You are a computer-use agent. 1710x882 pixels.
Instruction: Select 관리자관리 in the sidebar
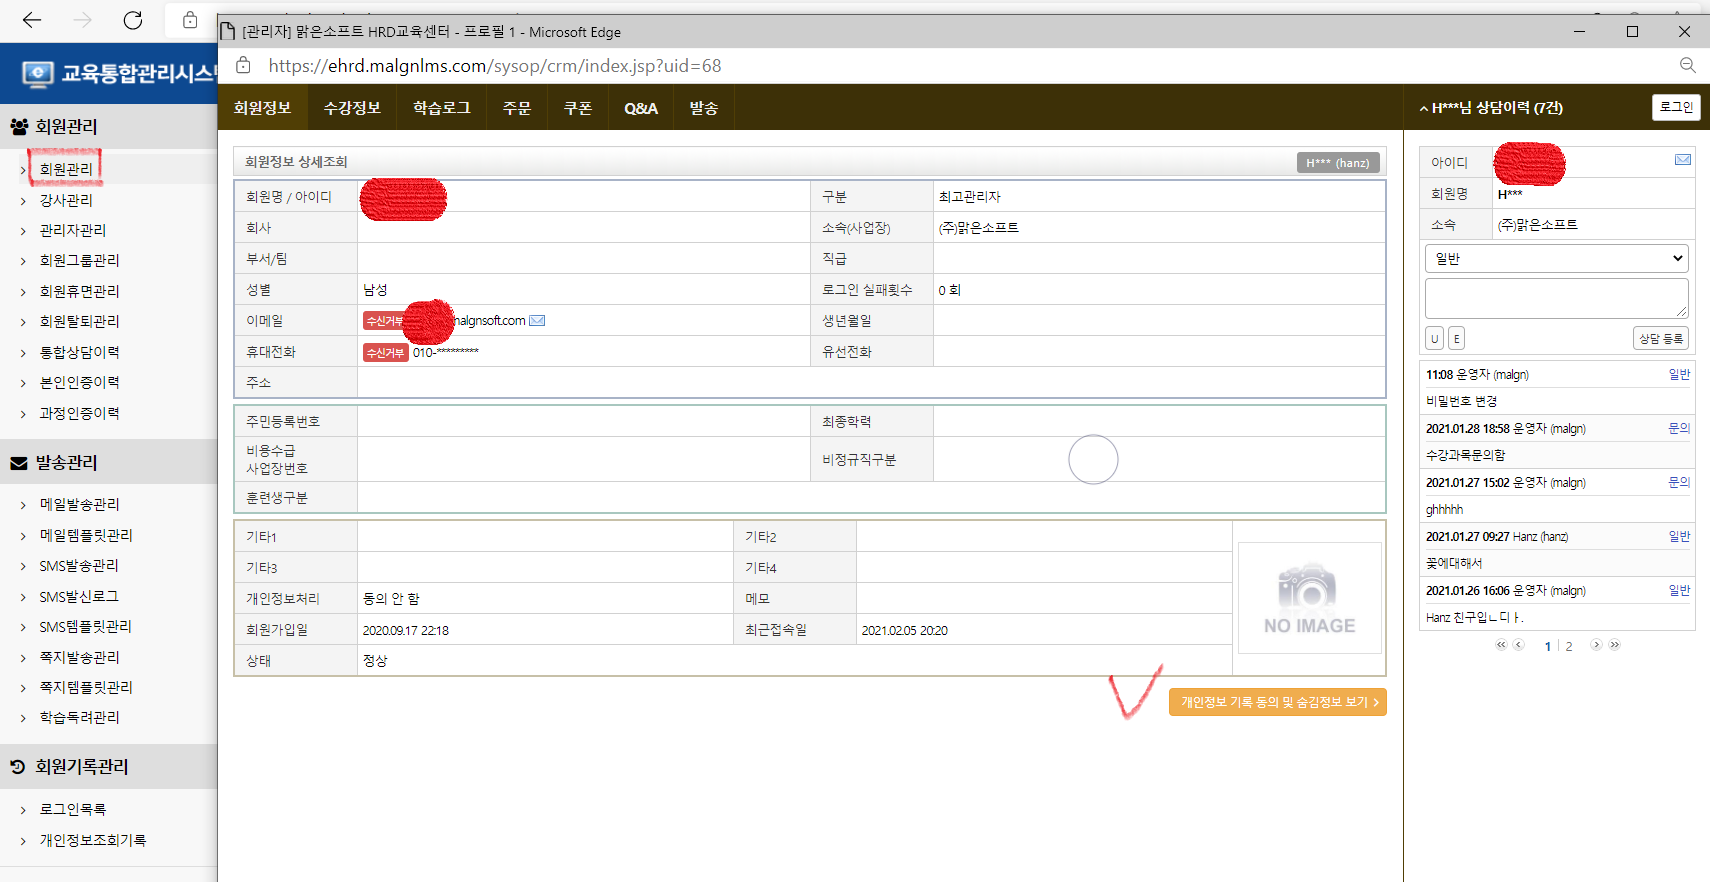coord(73,230)
